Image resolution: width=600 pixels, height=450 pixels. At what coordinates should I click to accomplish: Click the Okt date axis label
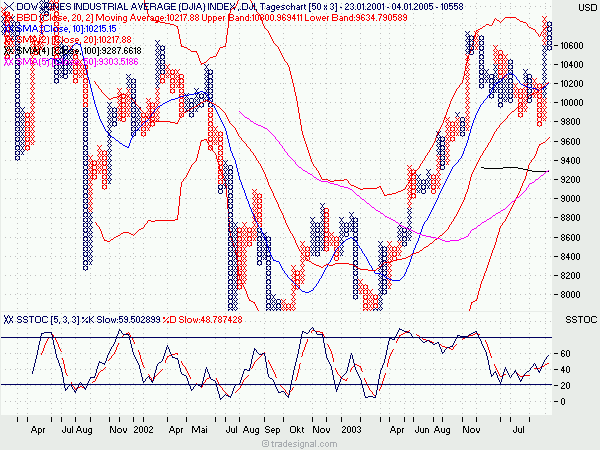tap(297, 430)
